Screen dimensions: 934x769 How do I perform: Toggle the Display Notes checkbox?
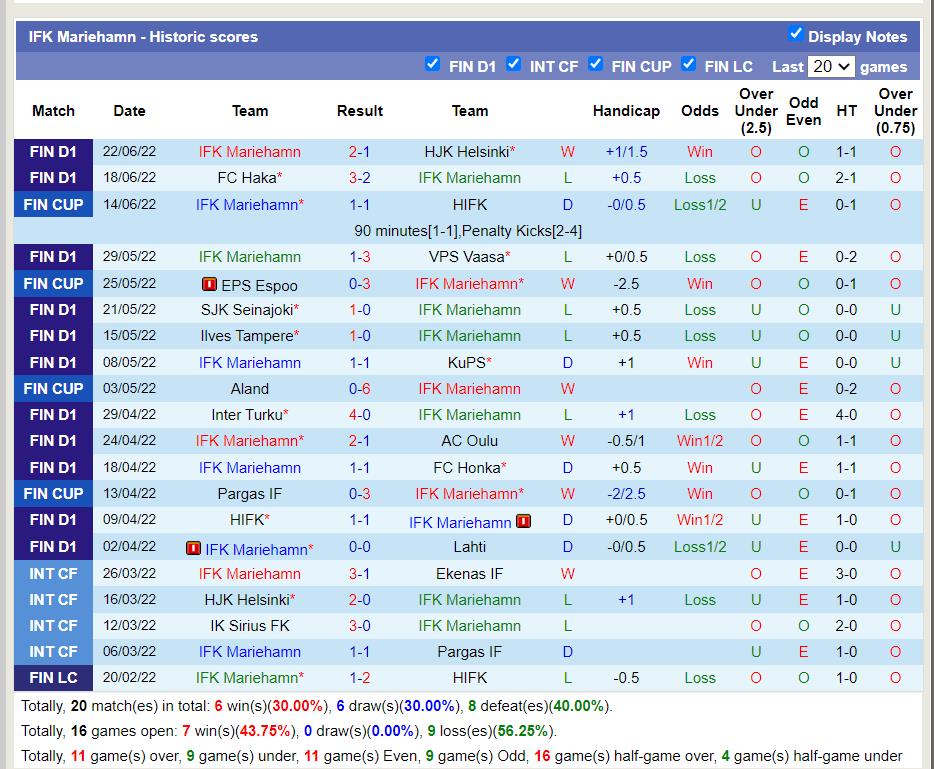click(796, 34)
